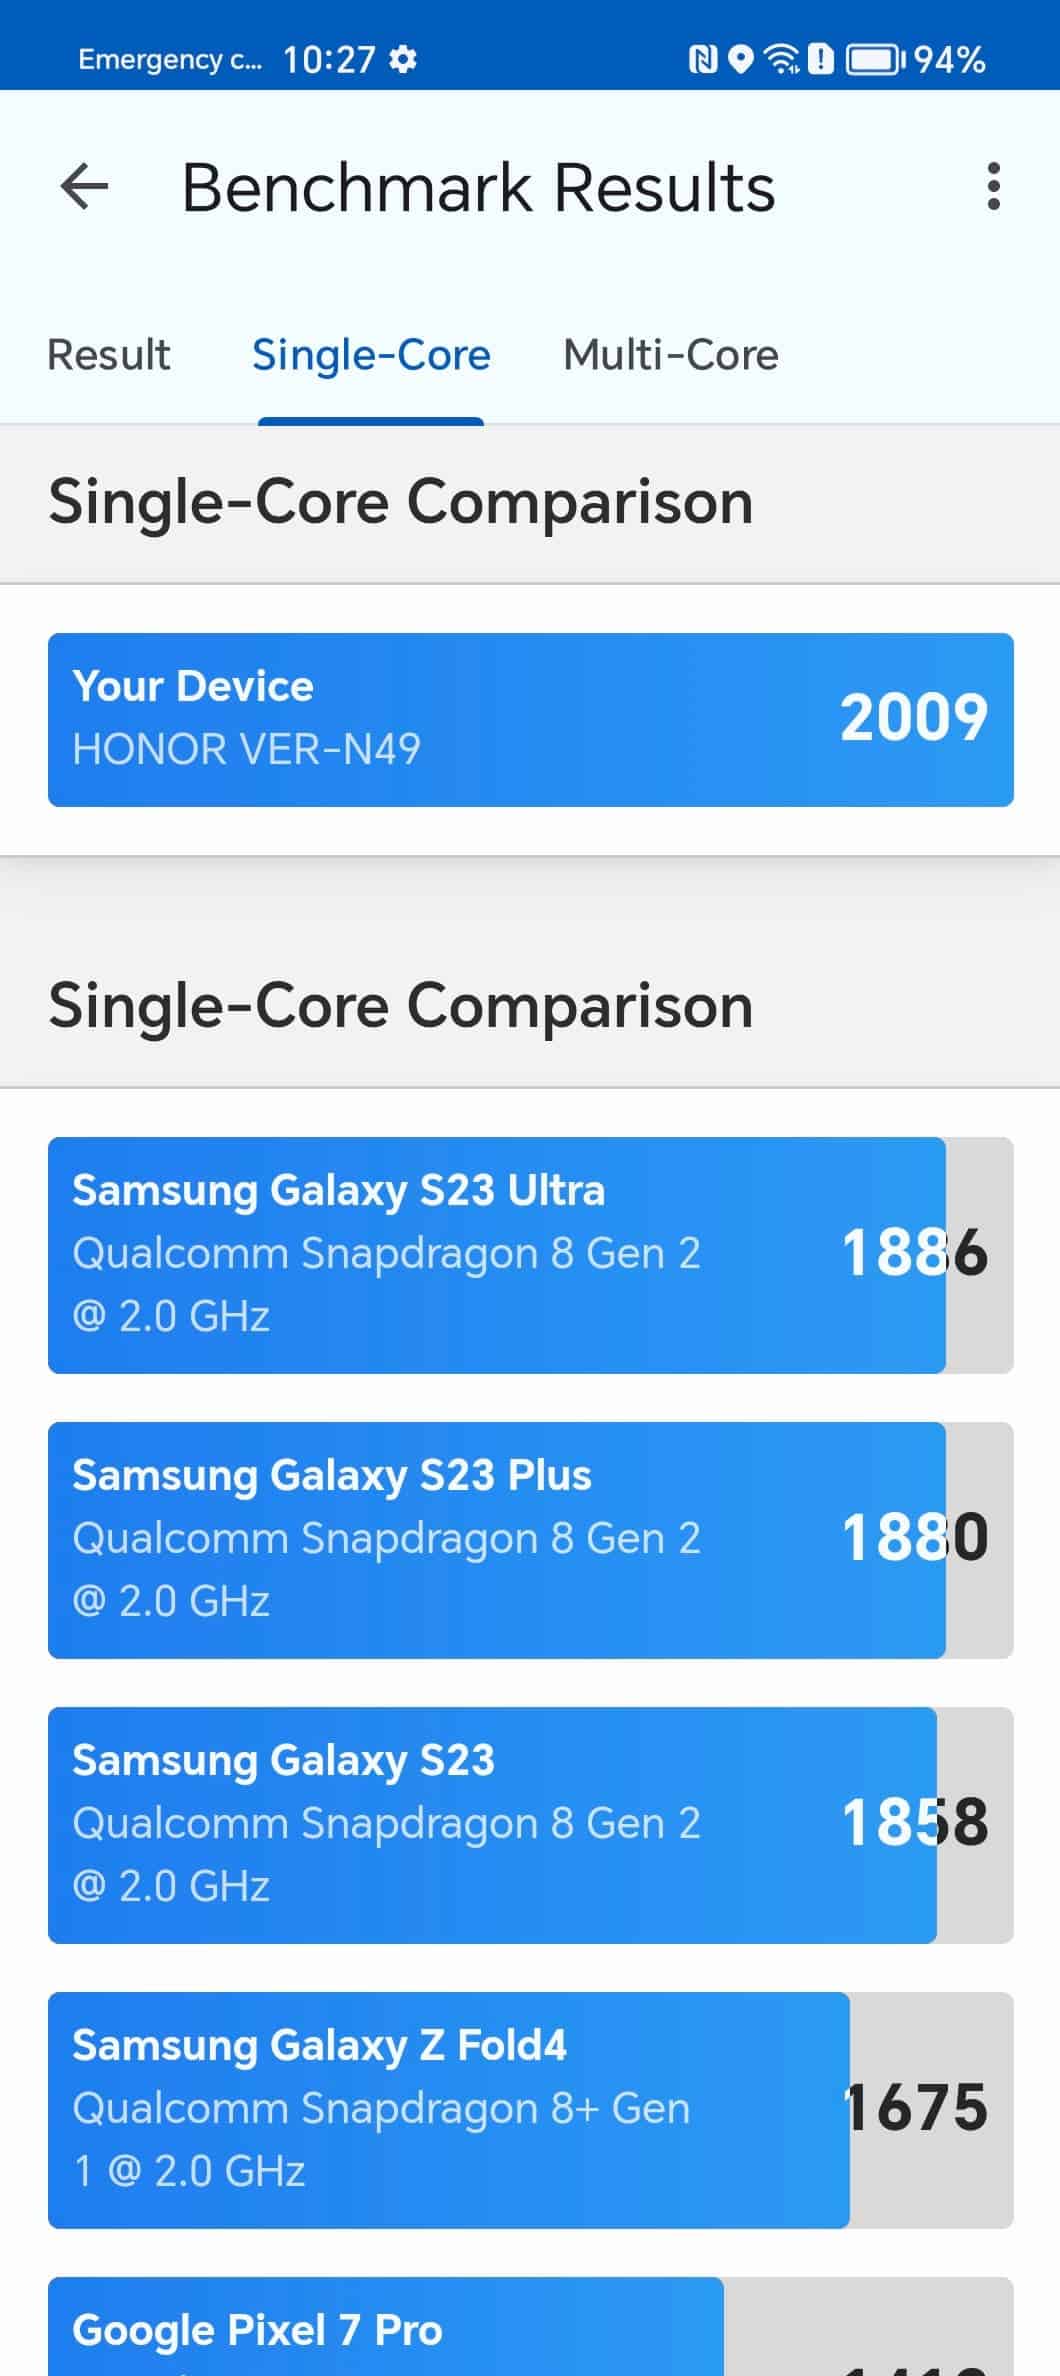Tap the back arrow icon
This screenshot has height=2376, width=1060.
(x=84, y=187)
